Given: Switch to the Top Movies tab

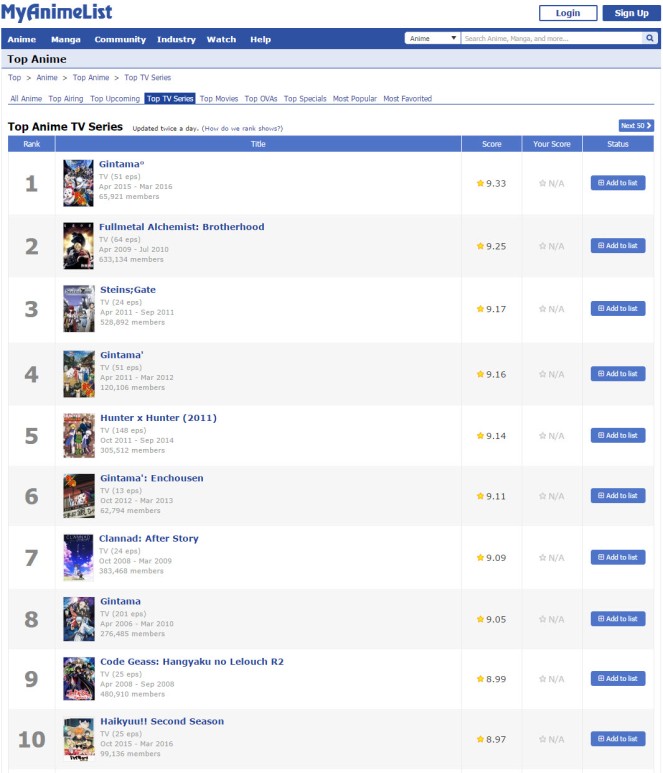Looking at the screenshot, I should (219, 99).
